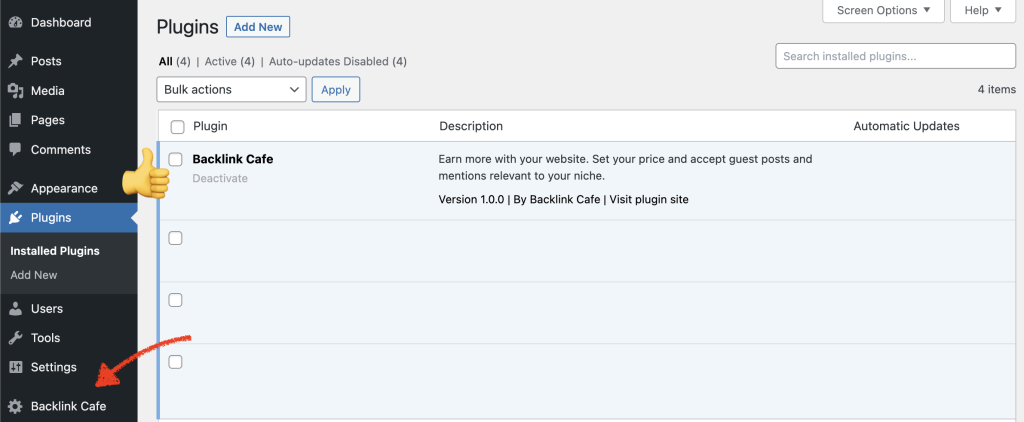
Task: Filter plugins by Active (4)
Action: click(229, 61)
